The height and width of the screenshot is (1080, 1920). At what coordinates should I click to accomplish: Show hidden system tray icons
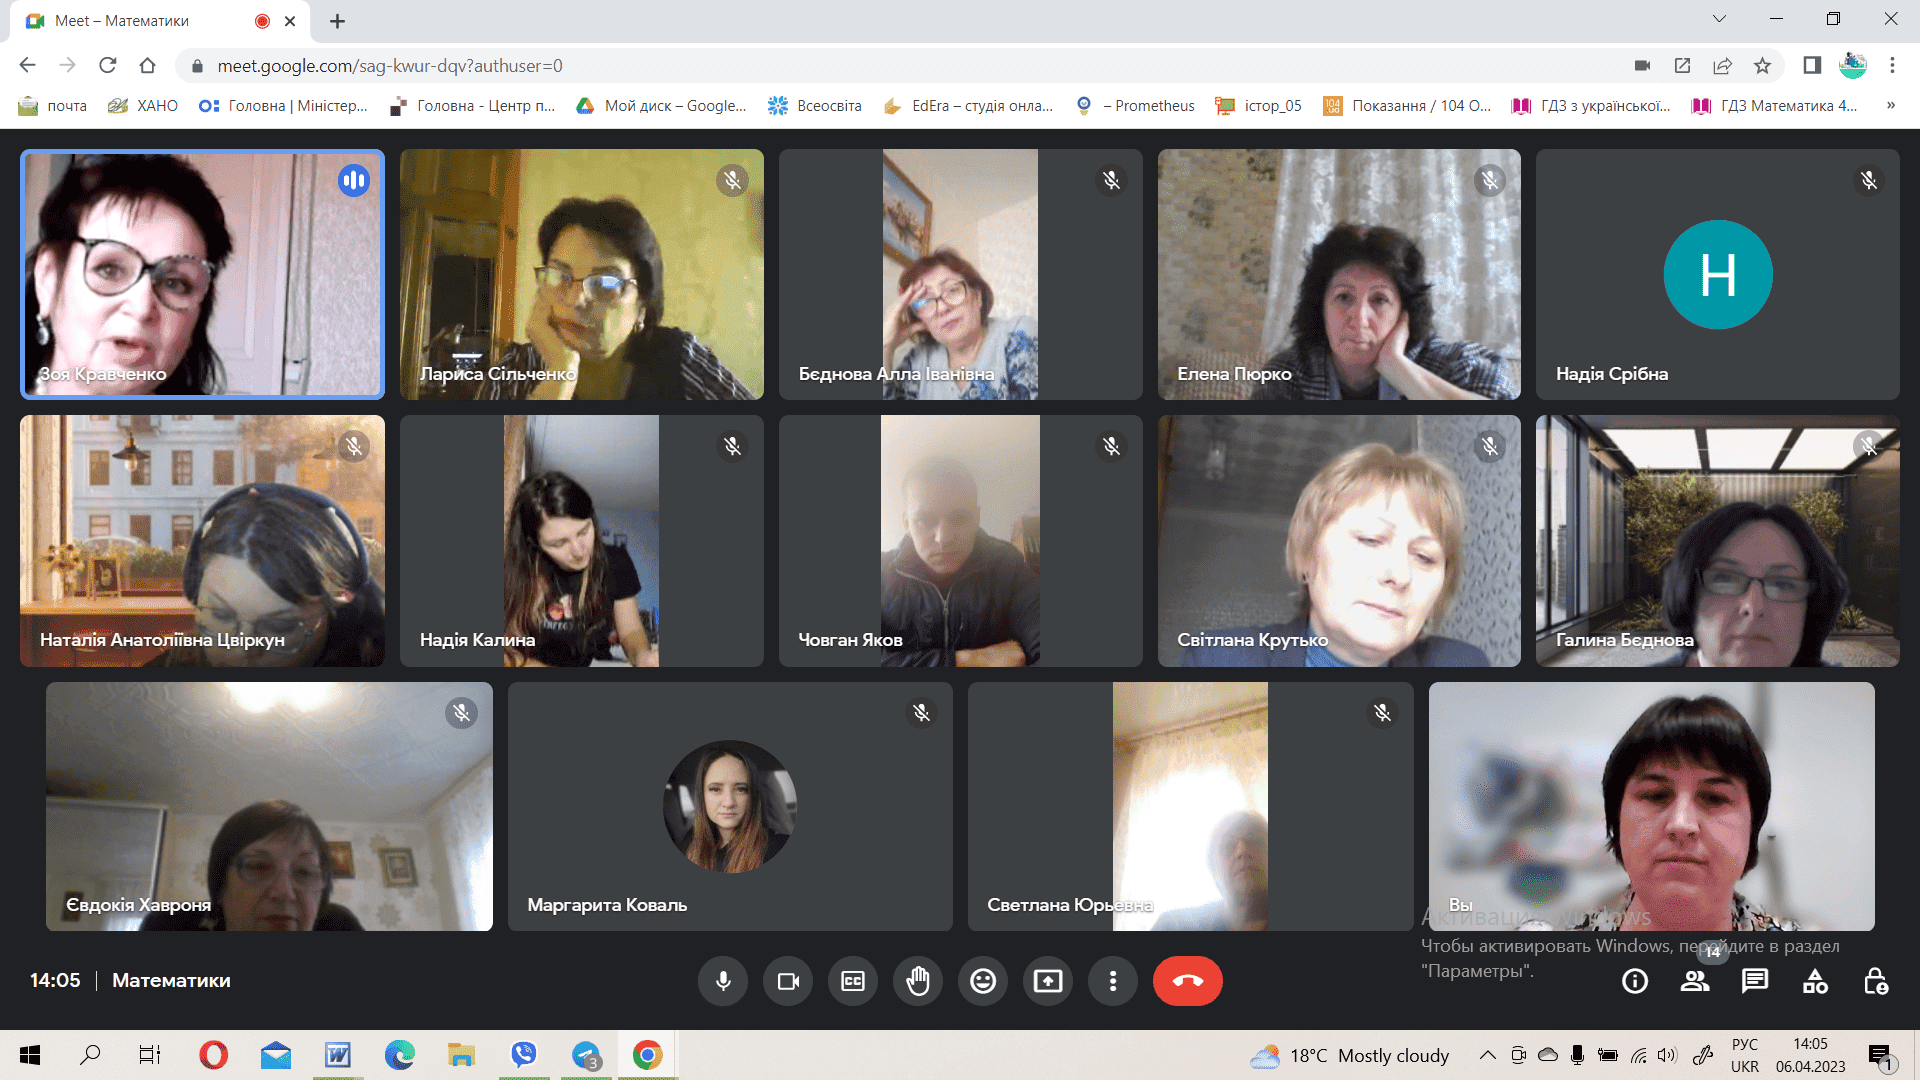(1488, 1055)
